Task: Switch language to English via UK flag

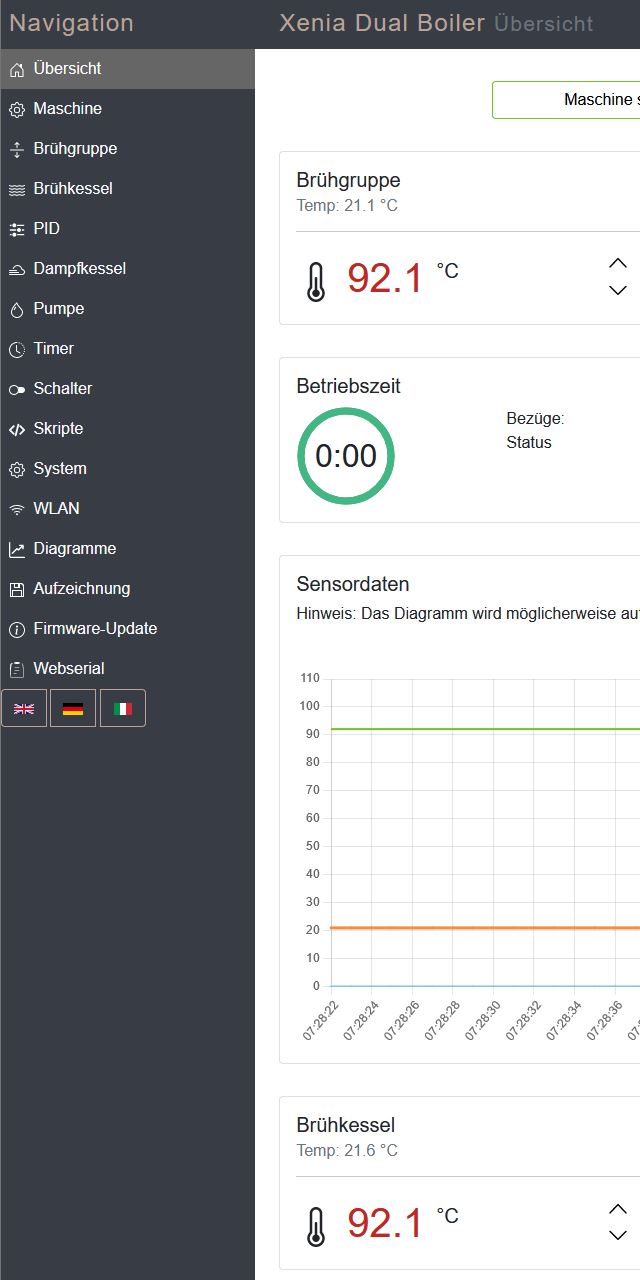Action: pyautogui.click(x=24, y=708)
